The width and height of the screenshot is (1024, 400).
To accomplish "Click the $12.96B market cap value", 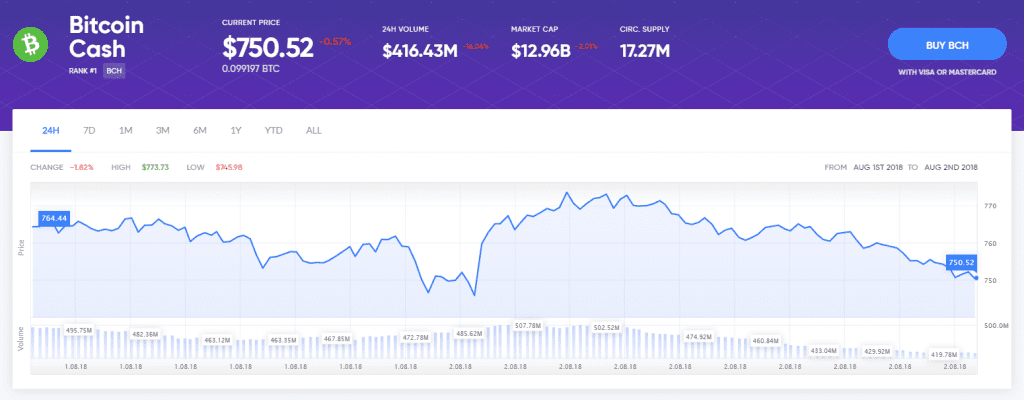I will (x=541, y=50).
